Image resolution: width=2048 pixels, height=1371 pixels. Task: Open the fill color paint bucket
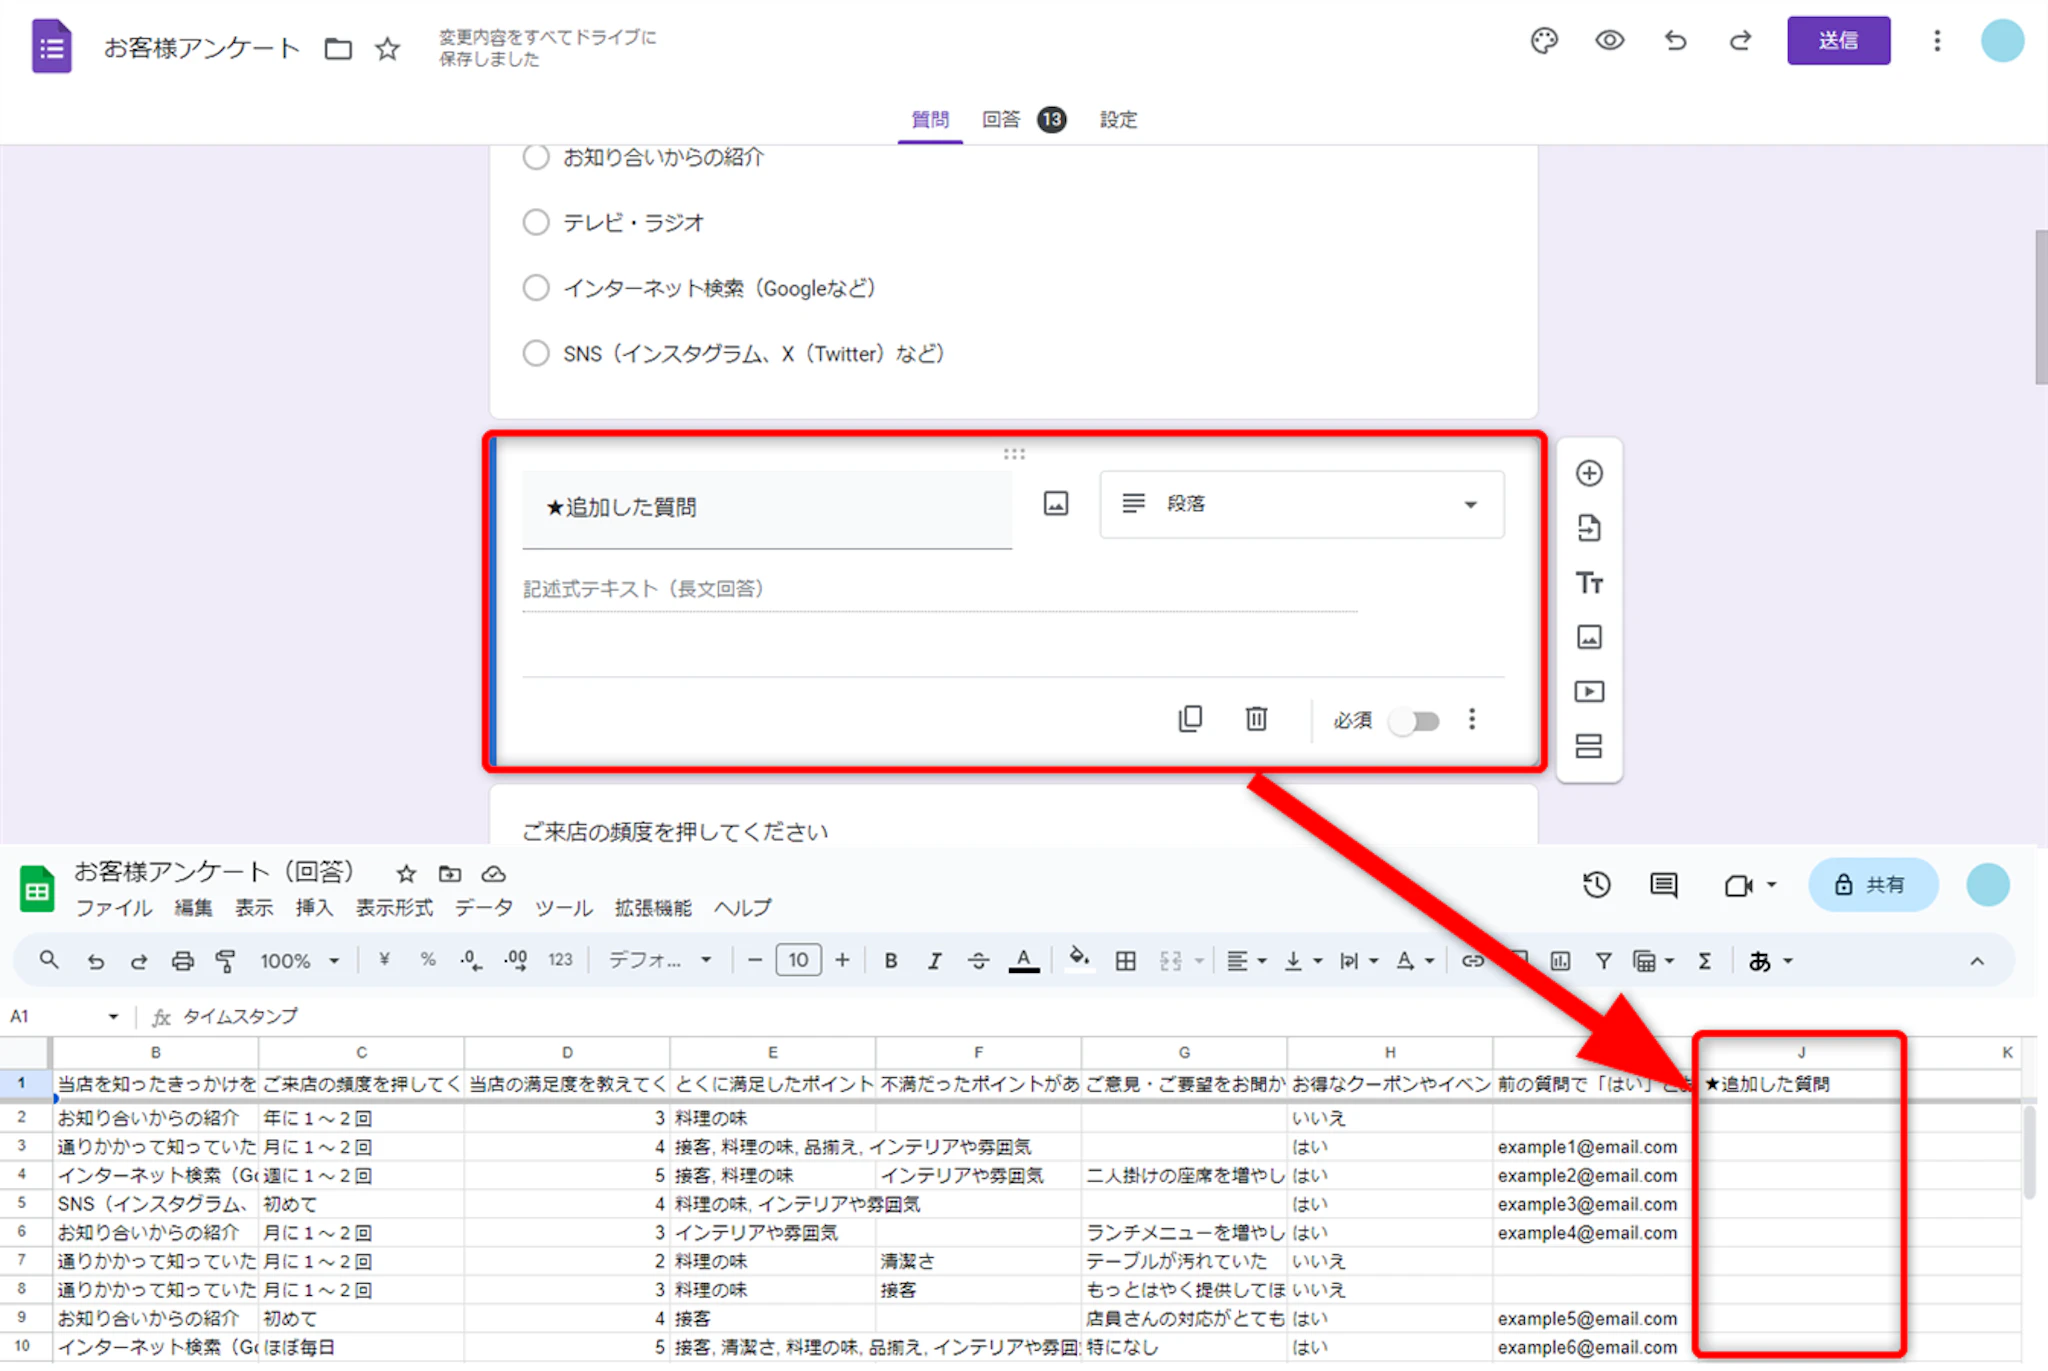click(1078, 960)
